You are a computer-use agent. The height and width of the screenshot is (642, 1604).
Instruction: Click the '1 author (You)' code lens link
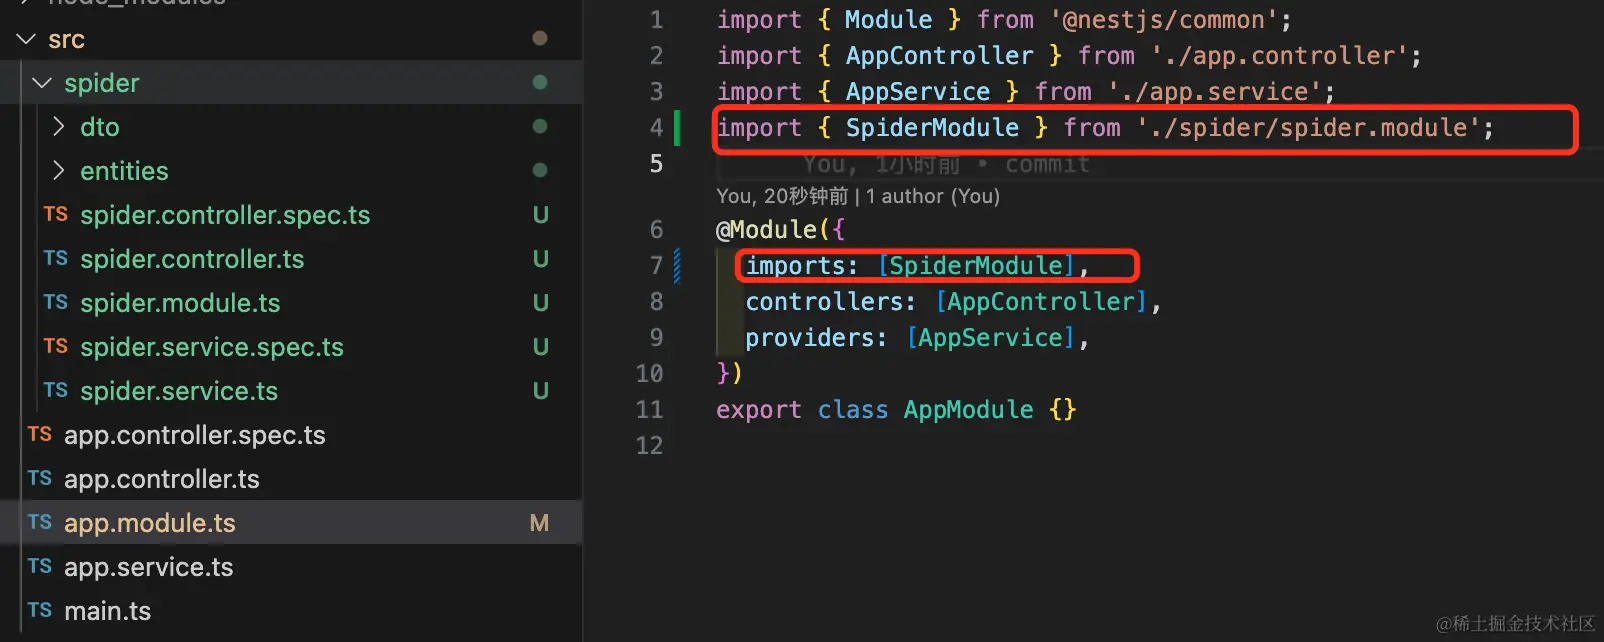(x=933, y=196)
